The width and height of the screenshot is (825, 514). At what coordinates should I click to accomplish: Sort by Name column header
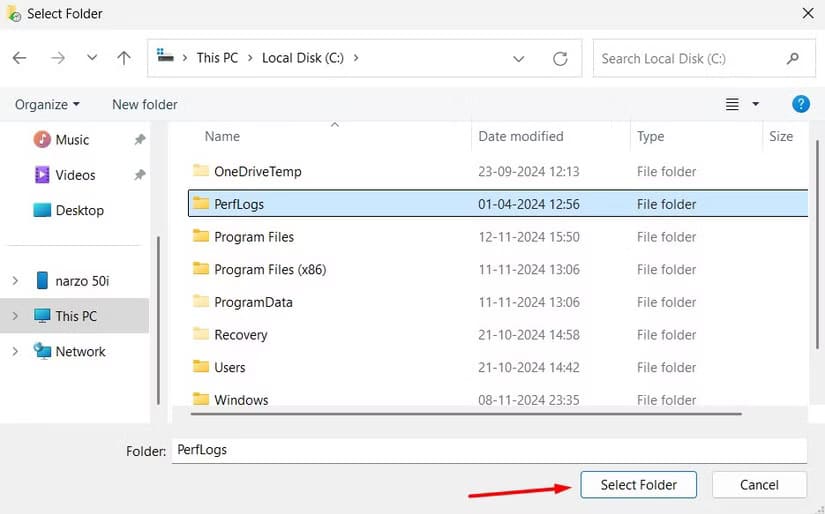(222, 136)
